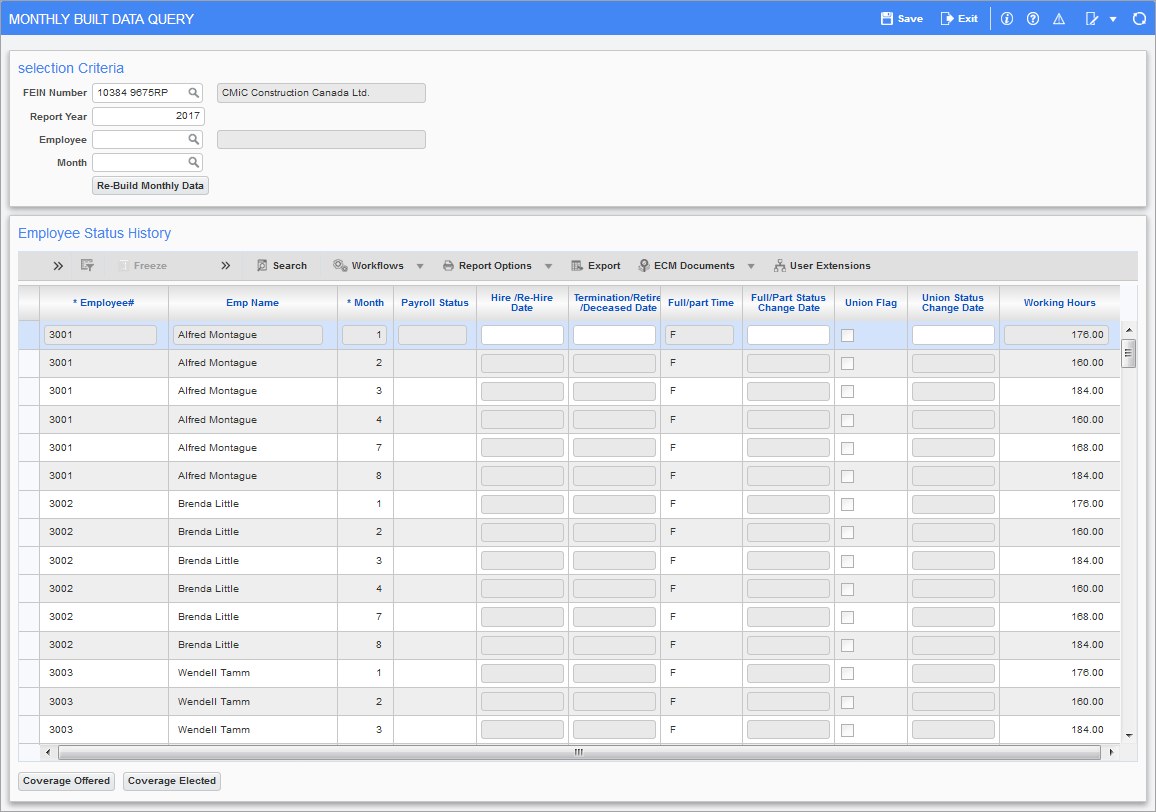This screenshot has height=812, width=1156.
Task: Click the filter/query icon in table toolbar
Action: pos(87,266)
